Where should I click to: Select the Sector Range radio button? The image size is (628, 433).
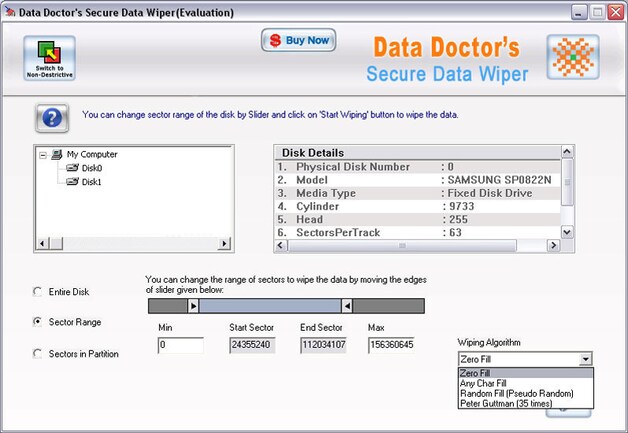pyautogui.click(x=37, y=322)
